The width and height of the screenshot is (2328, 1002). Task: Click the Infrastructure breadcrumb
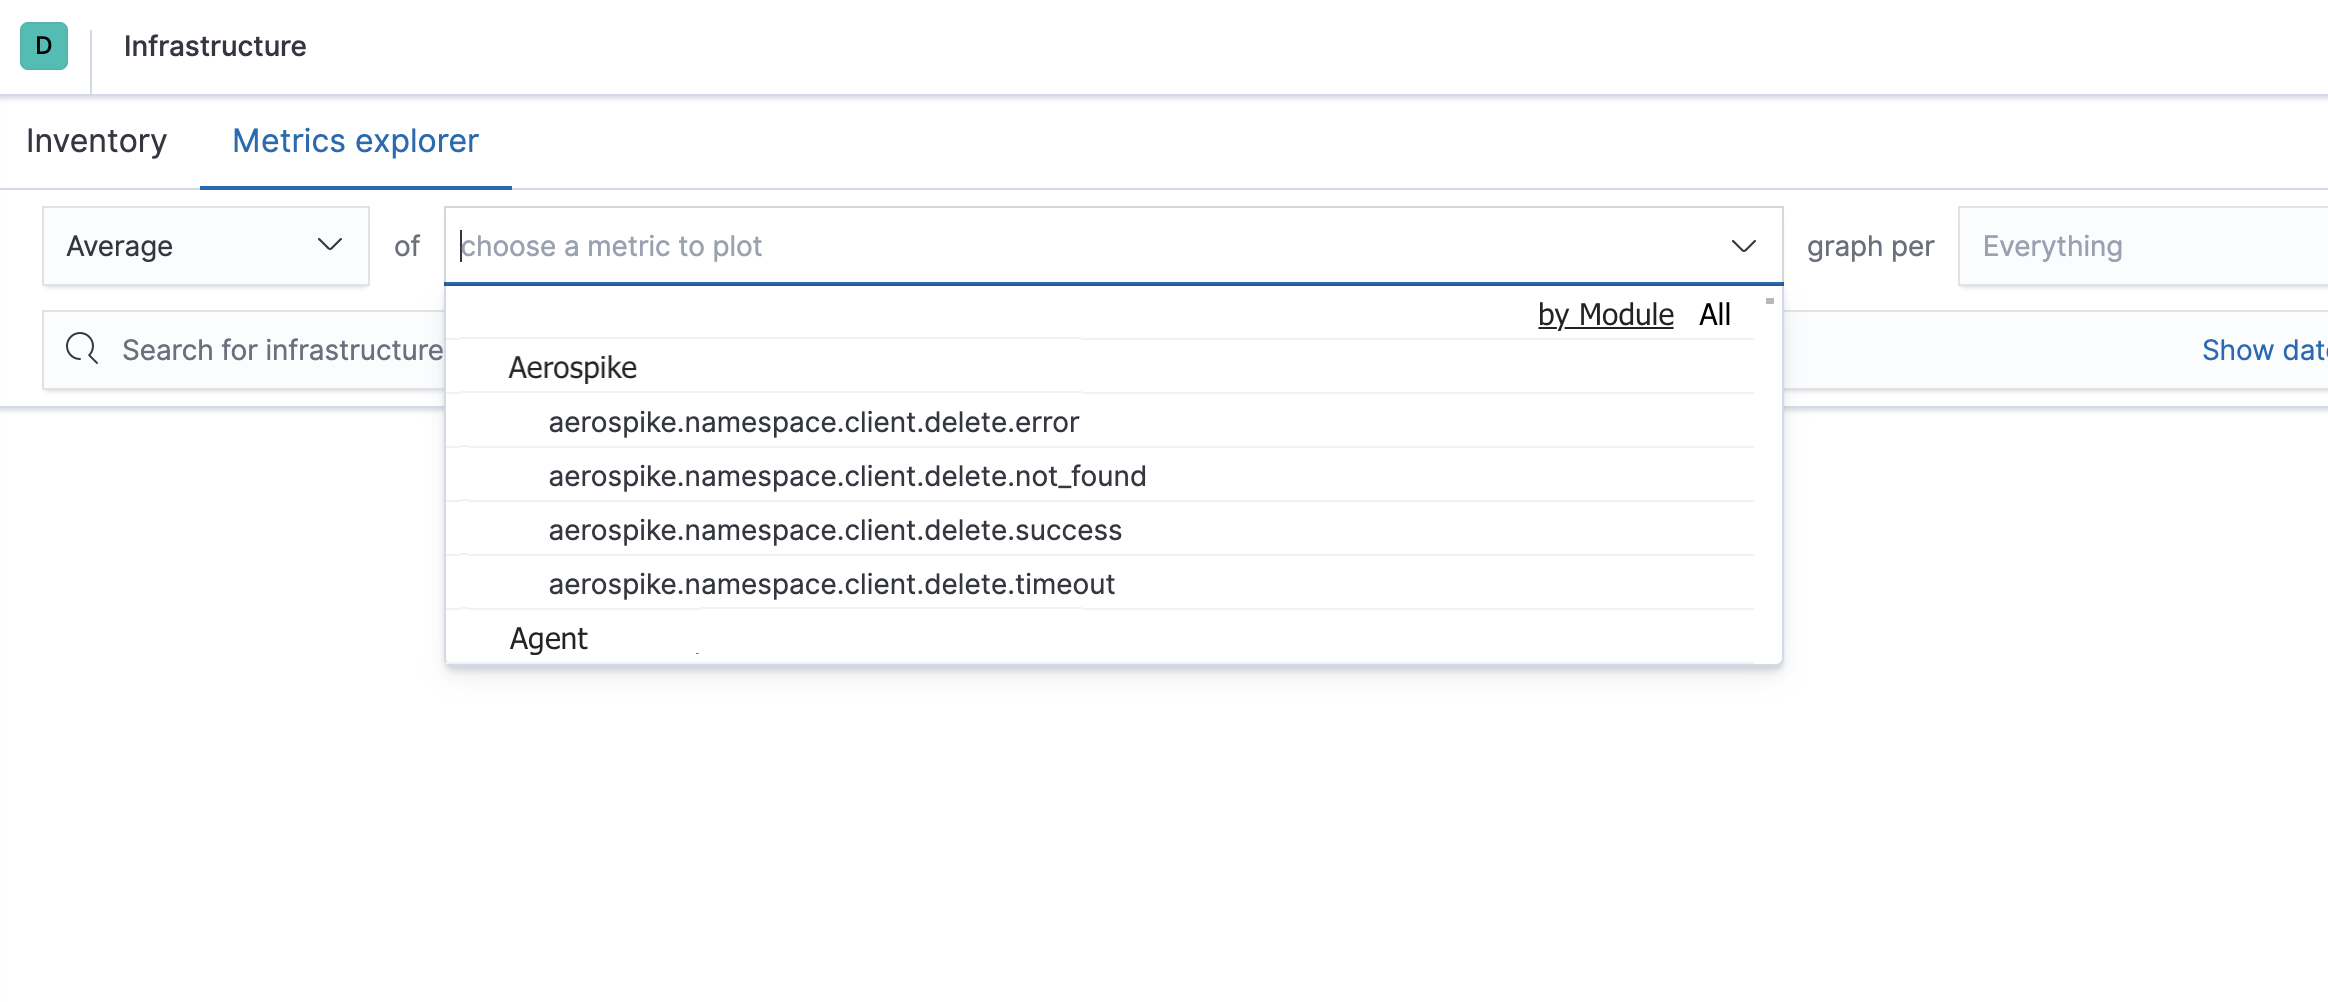click(x=215, y=46)
